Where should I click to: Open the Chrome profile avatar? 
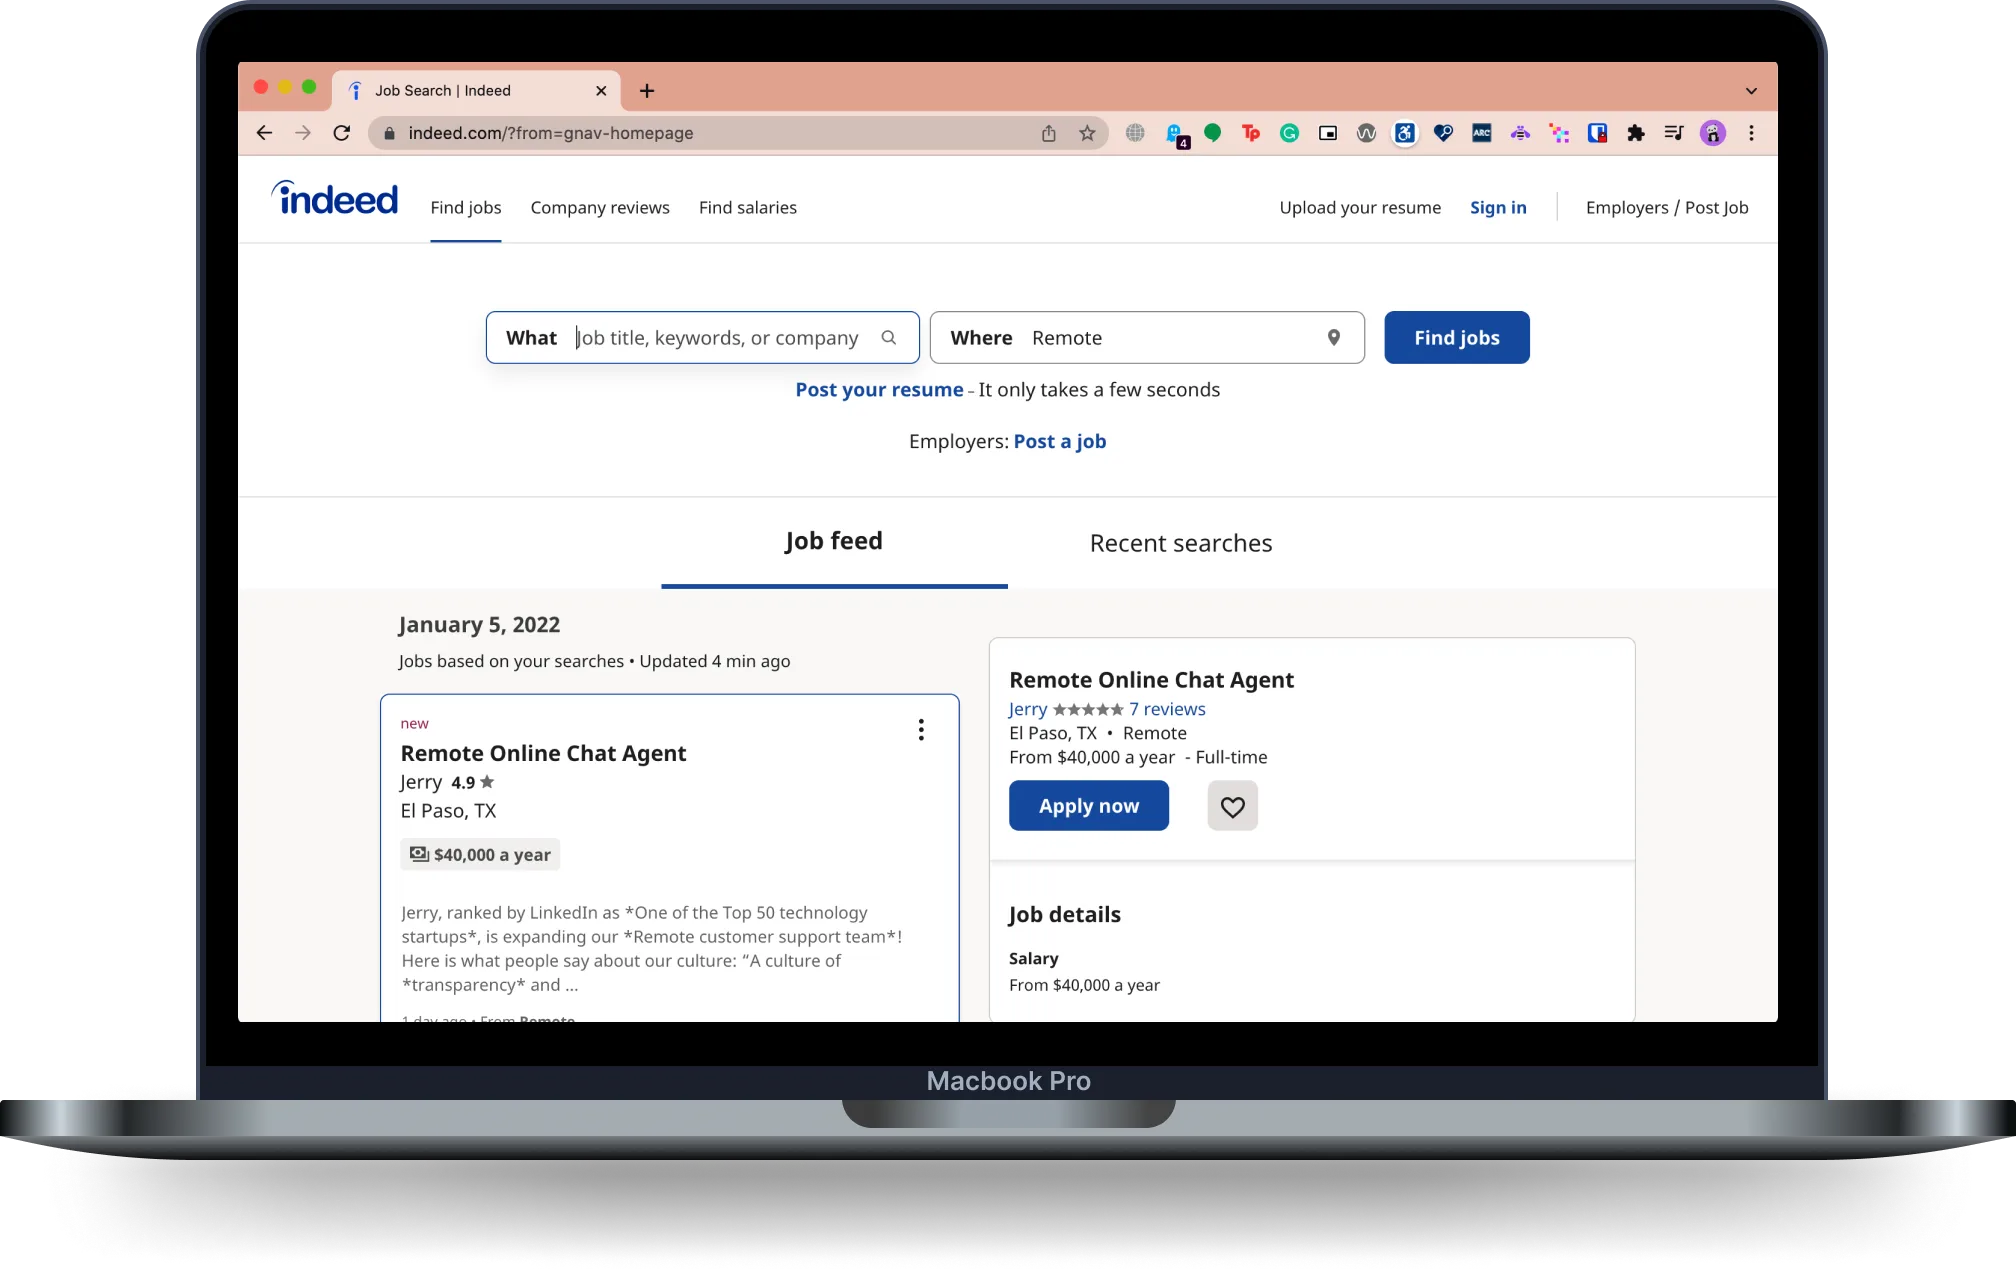pyautogui.click(x=1713, y=133)
